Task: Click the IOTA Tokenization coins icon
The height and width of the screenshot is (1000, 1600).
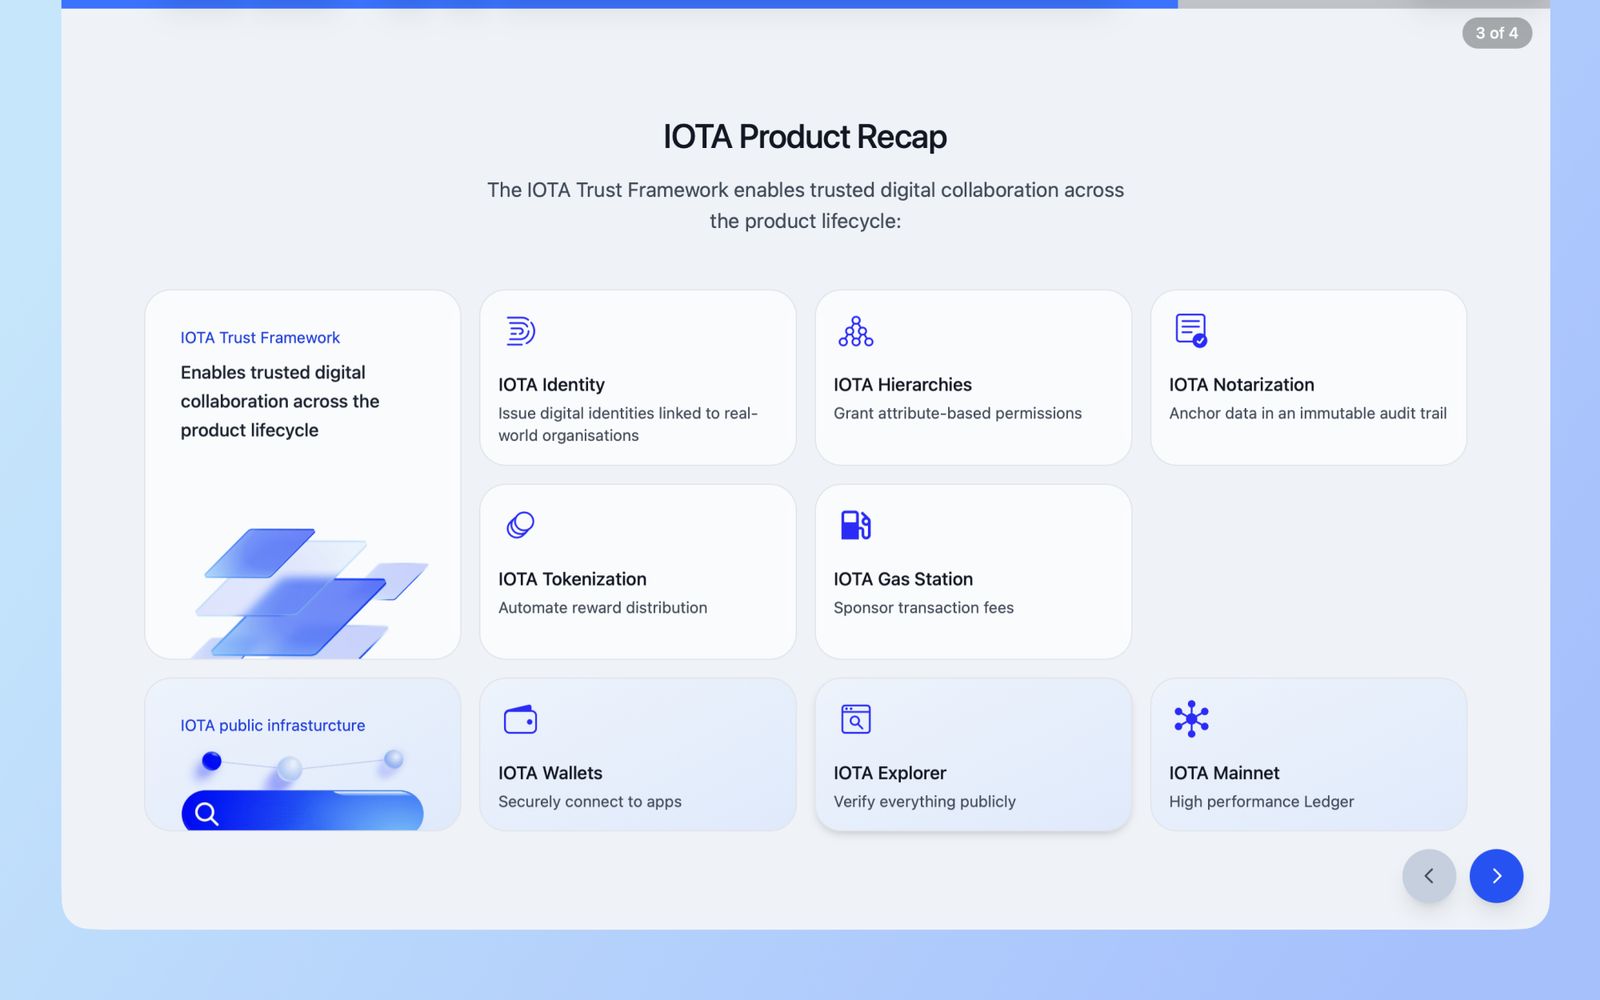Action: click(520, 525)
